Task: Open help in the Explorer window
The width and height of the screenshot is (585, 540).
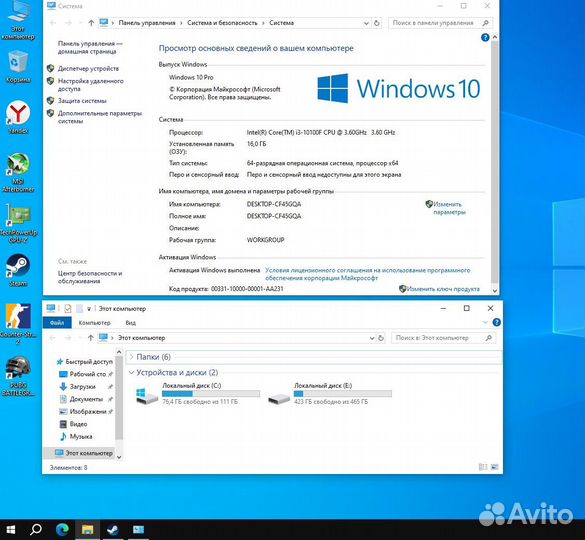Action: pyautogui.click(x=496, y=322)
